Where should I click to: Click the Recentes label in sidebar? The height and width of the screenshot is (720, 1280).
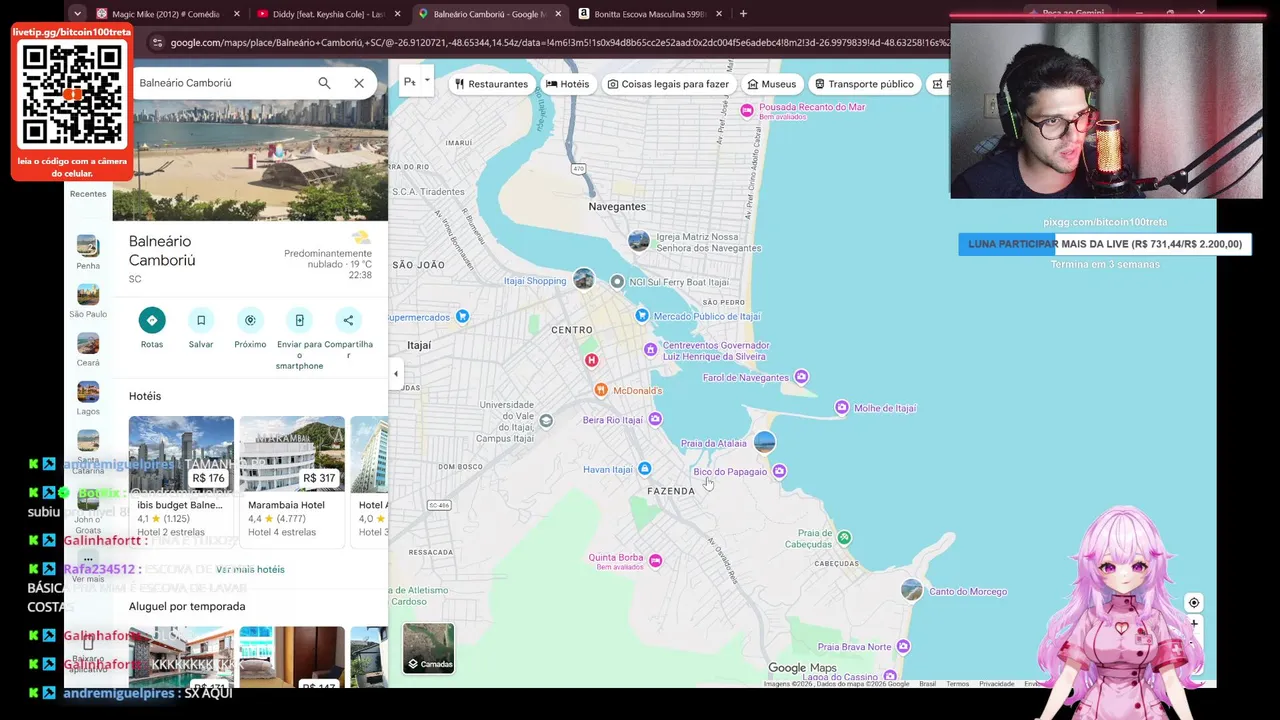point(88,194)
